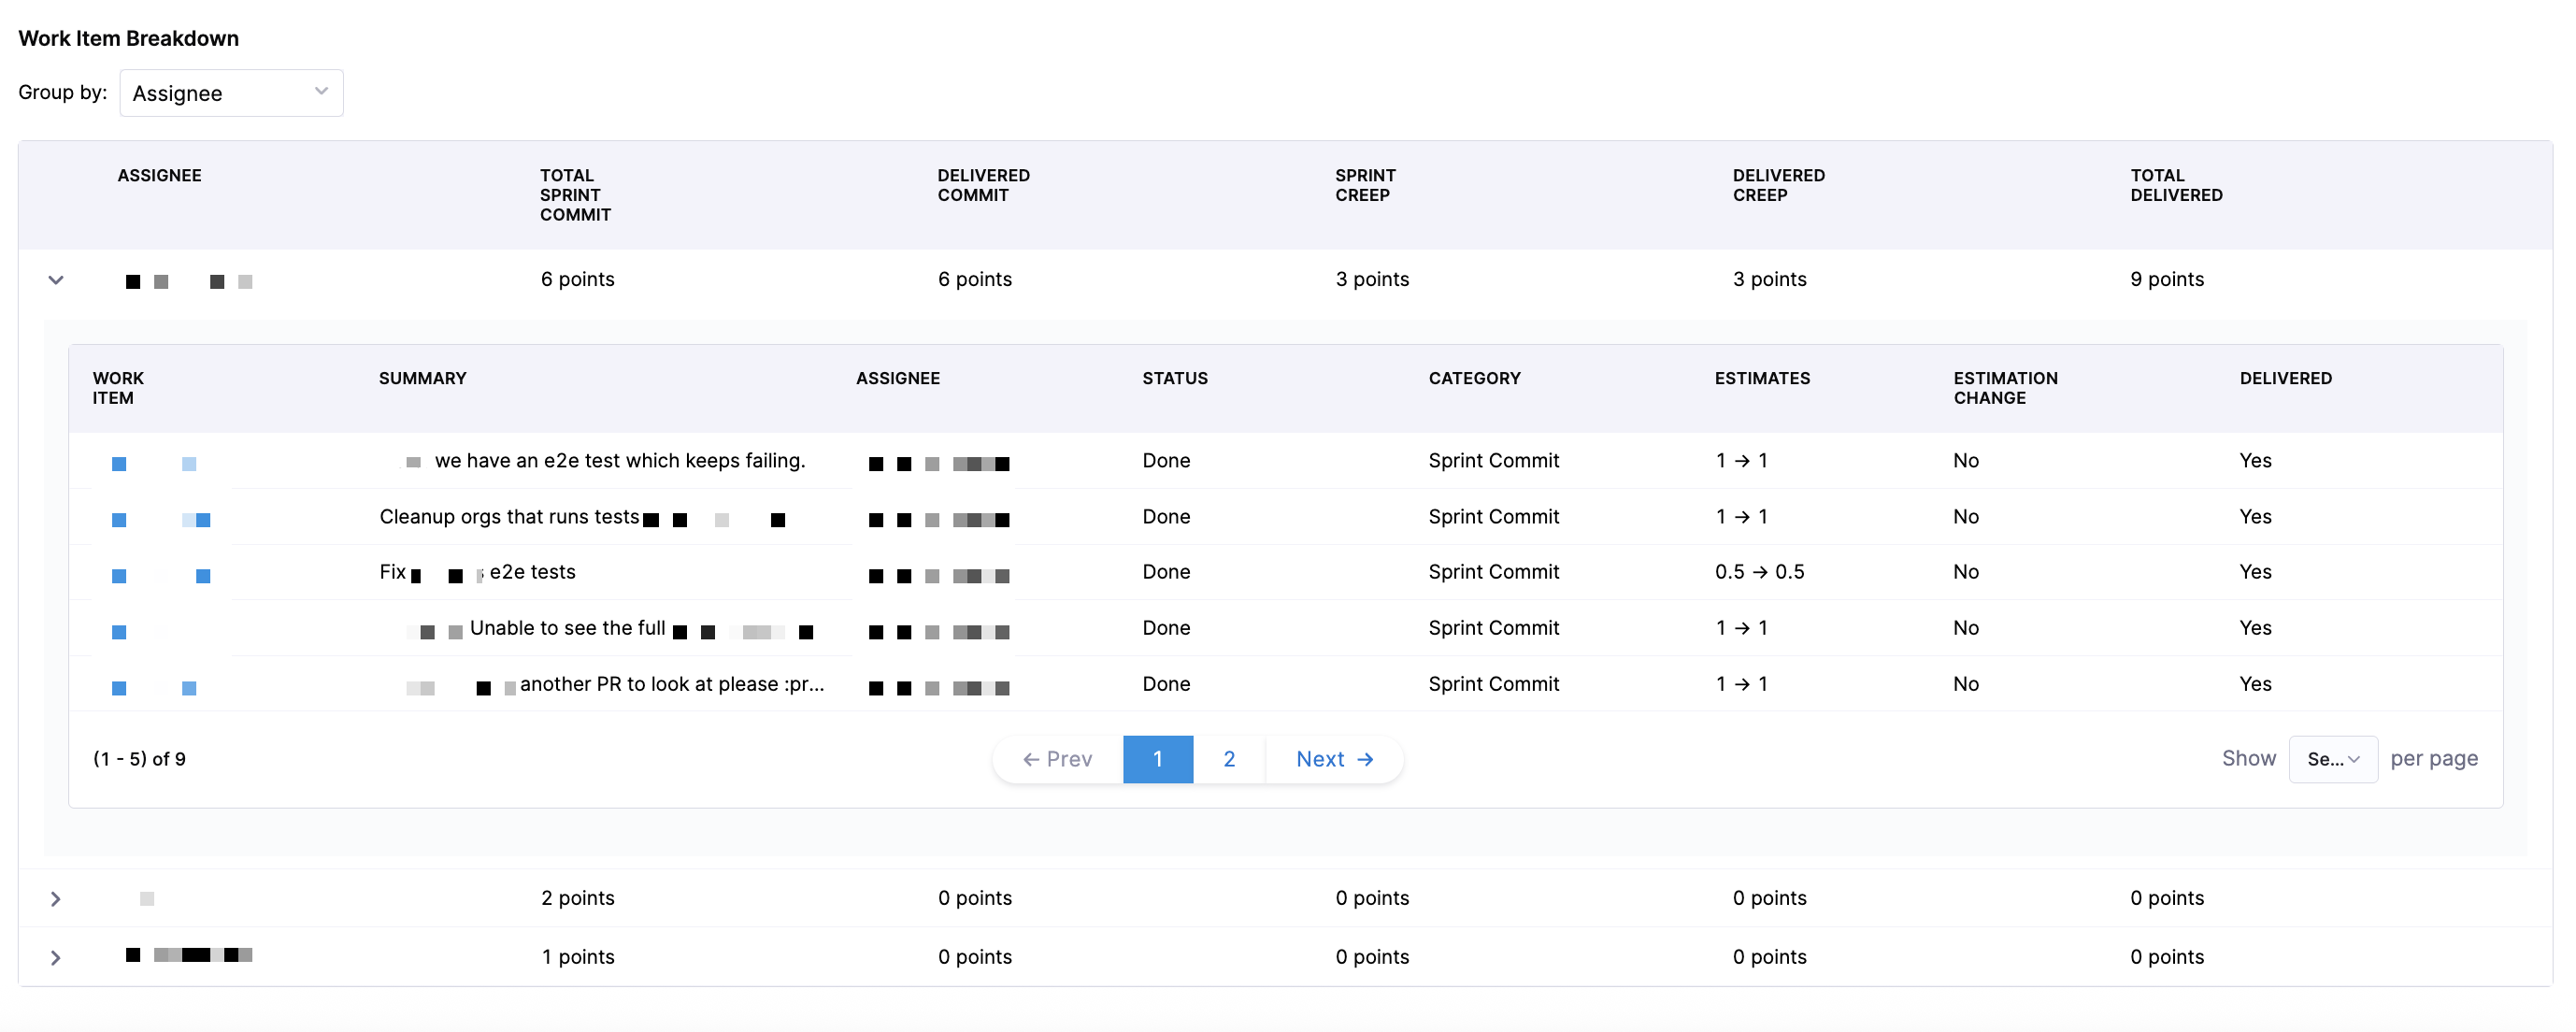Open the Group by Assignee dropdown

click(231, 93)
